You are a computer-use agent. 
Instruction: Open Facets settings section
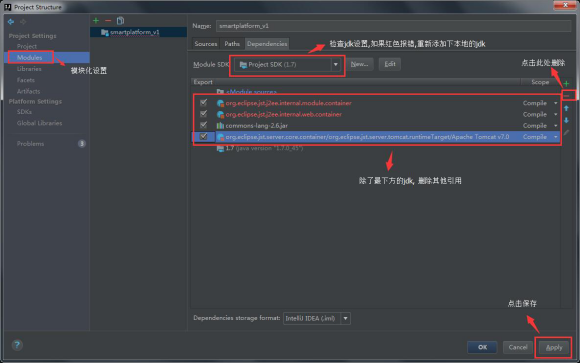[26, 80]
